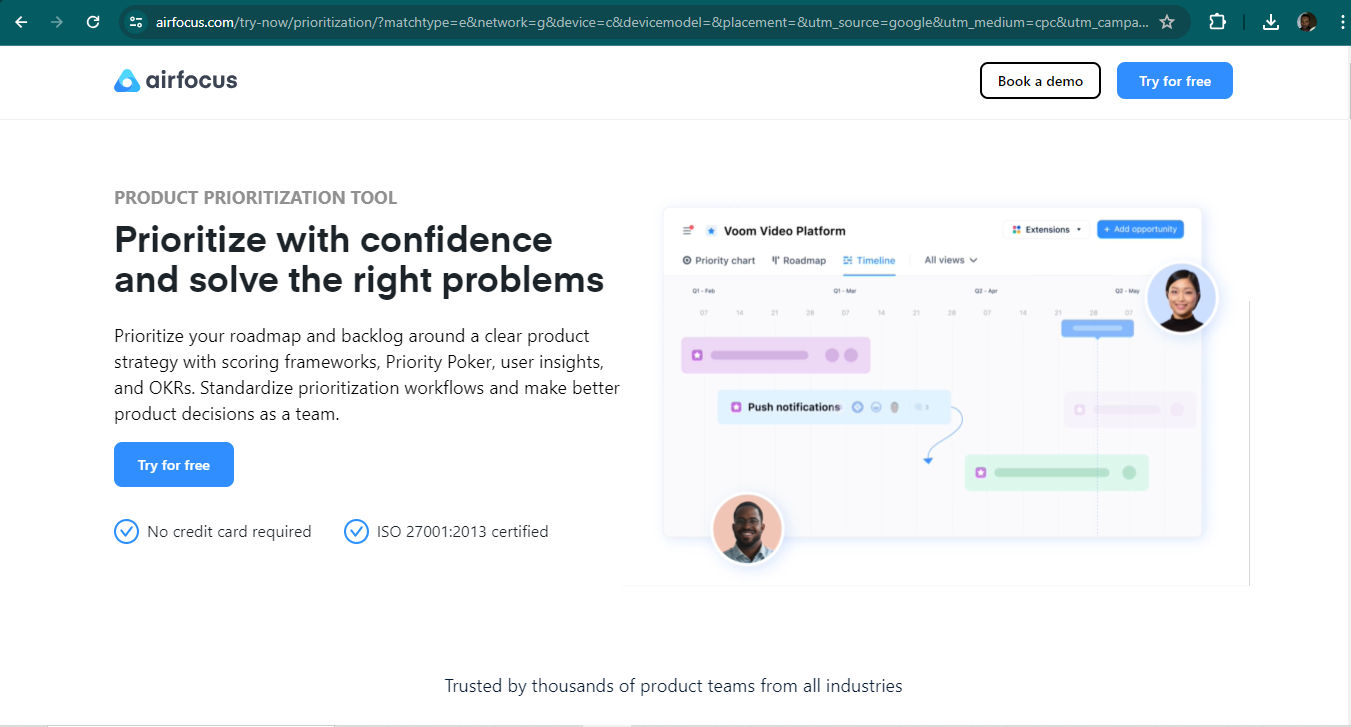The image size is (1351, 727).
Task: Open the browser extensions puzzle icon
Action: (x=1217, y=22)
